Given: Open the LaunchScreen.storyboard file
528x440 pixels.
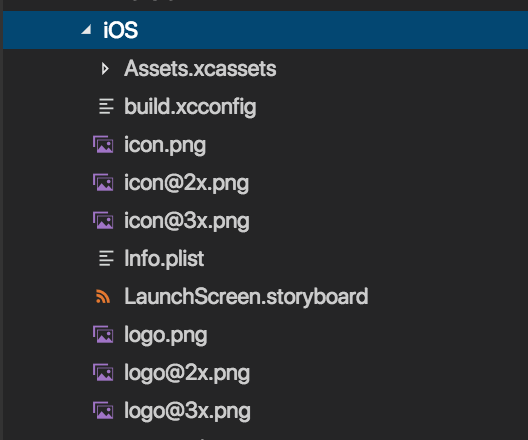Looking at the screenshot, I should 246,297.
